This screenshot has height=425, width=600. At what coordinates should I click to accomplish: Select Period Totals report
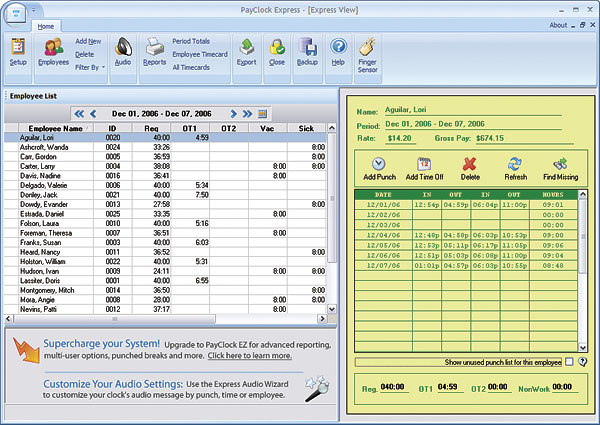(x=191, y=41)
